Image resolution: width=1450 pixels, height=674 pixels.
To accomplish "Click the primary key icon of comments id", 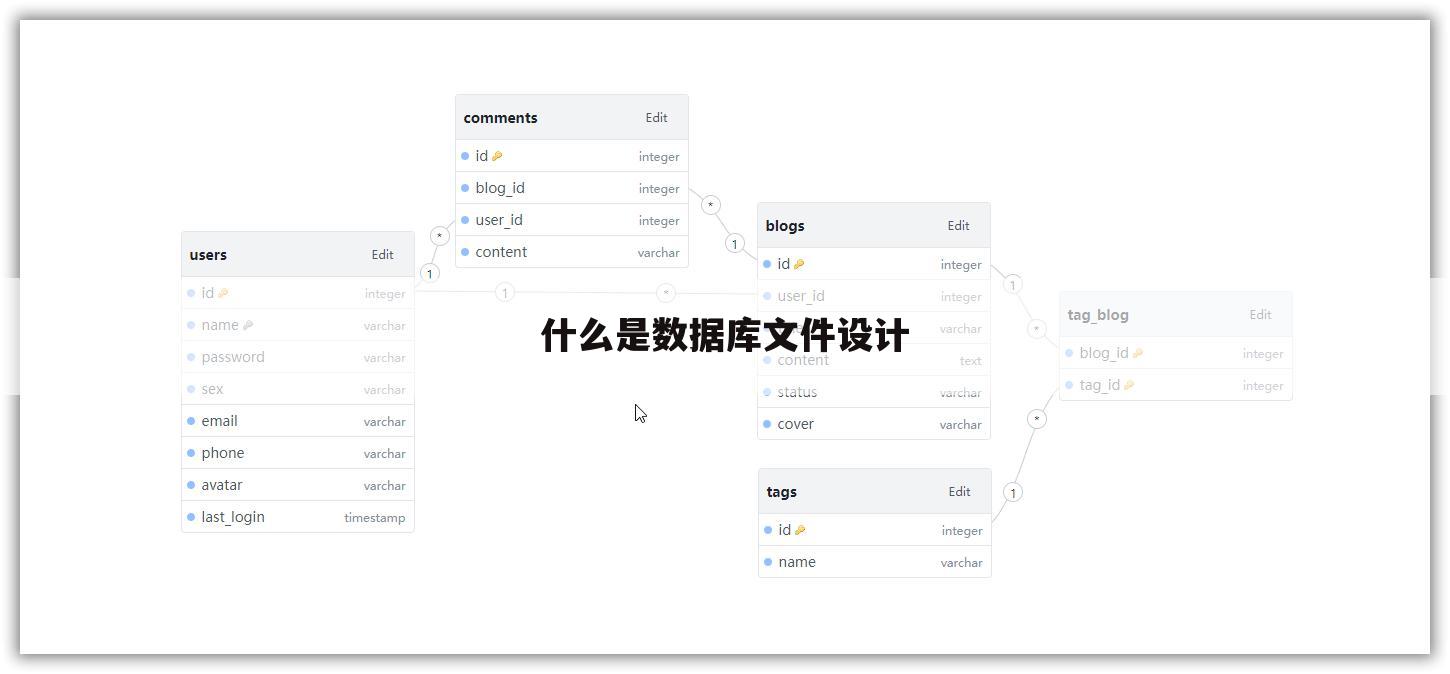I will click(497, 156).
